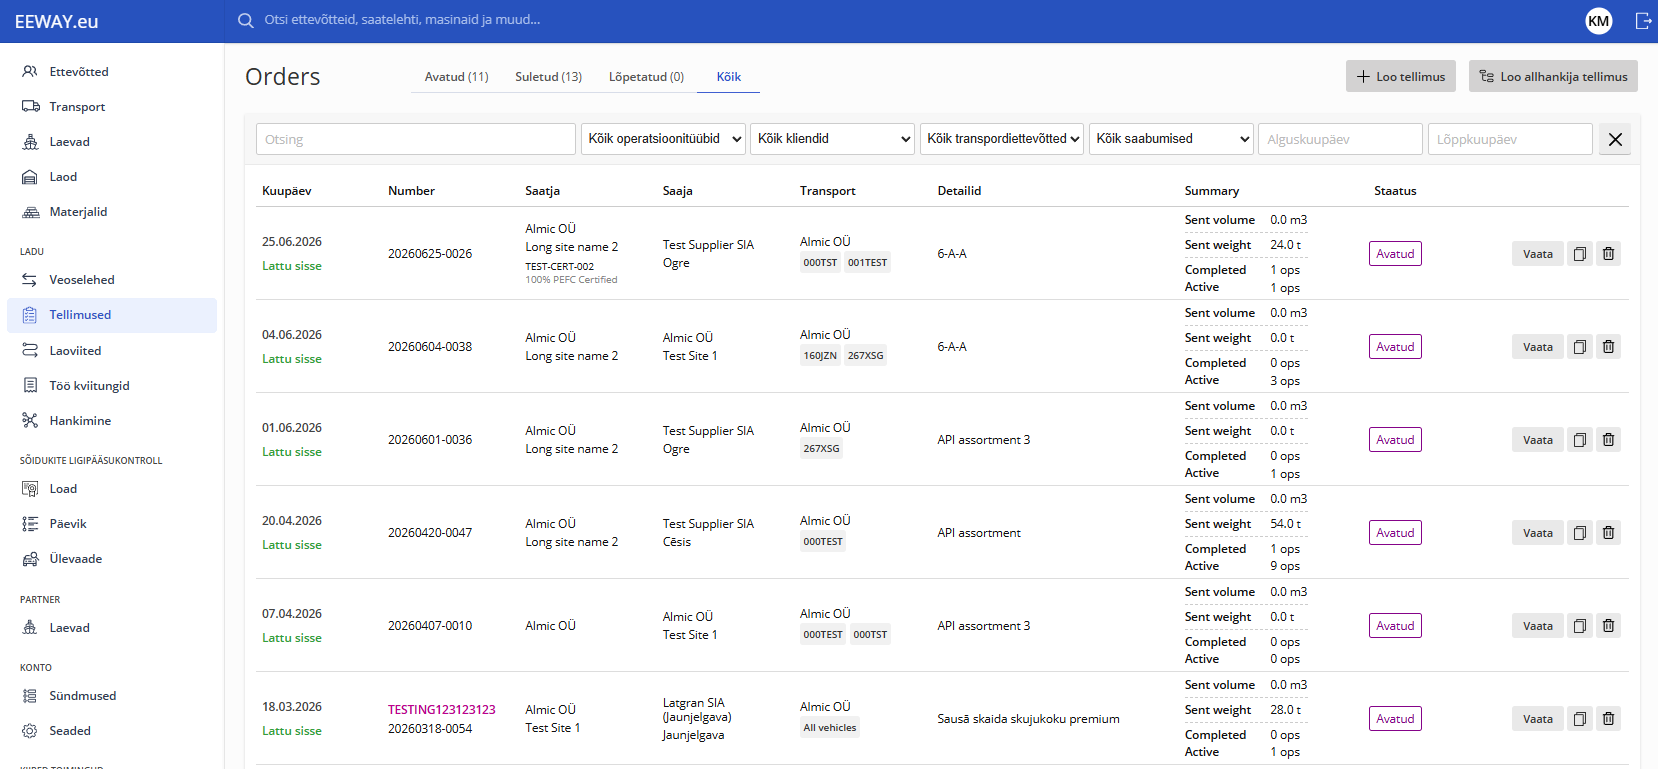Select Tellimused in the sidebar

[112, 315]
